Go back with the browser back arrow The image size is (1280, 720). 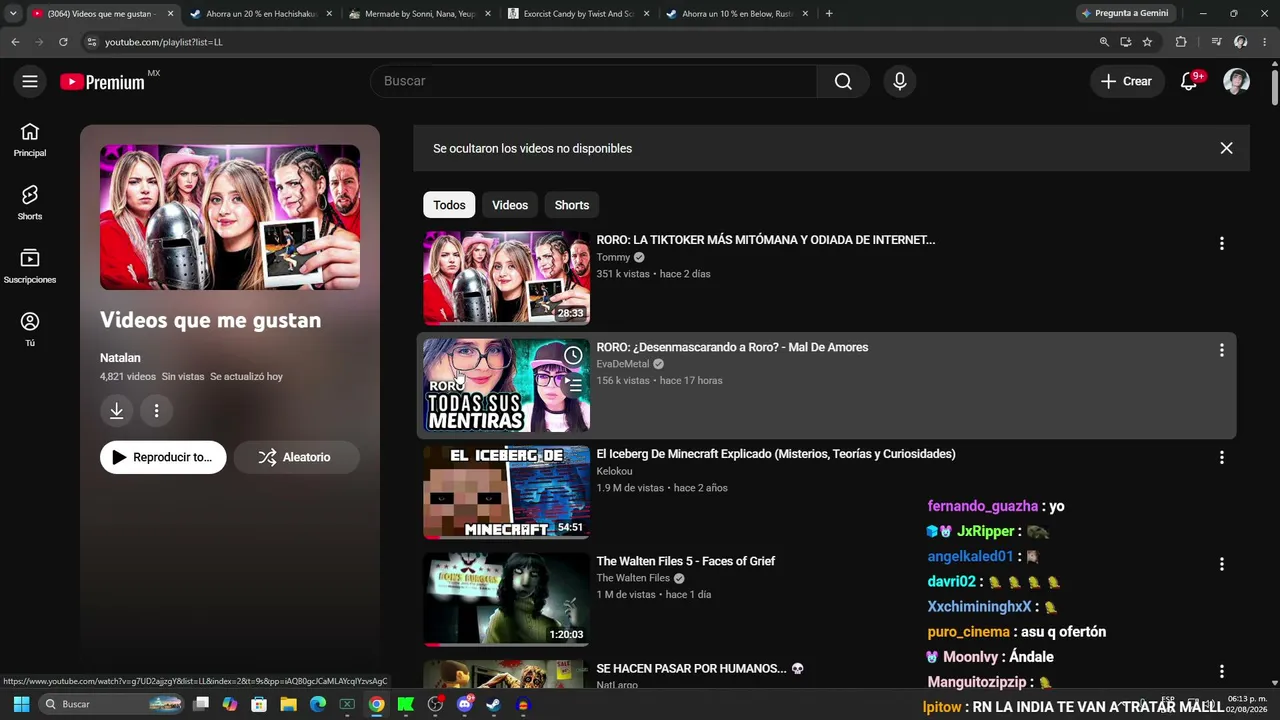(15, 42)
